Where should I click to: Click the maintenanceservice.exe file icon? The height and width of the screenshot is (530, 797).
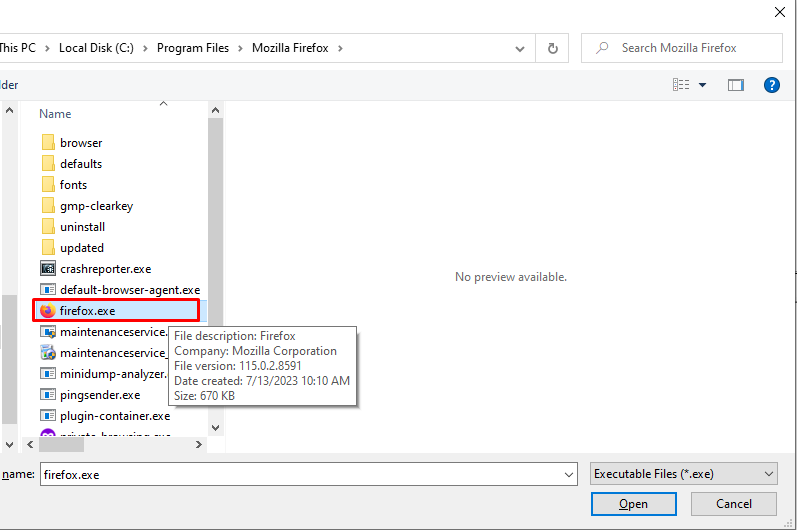coord(48,332)
